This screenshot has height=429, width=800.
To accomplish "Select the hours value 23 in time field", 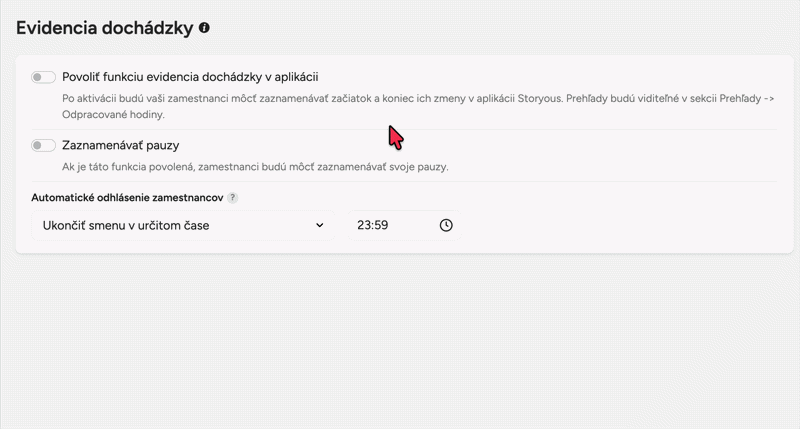I will click(363, 226).
